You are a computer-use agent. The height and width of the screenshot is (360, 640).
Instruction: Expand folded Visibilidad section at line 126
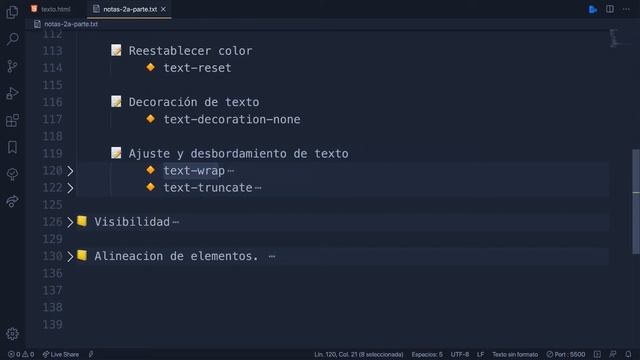click(70, 222)
